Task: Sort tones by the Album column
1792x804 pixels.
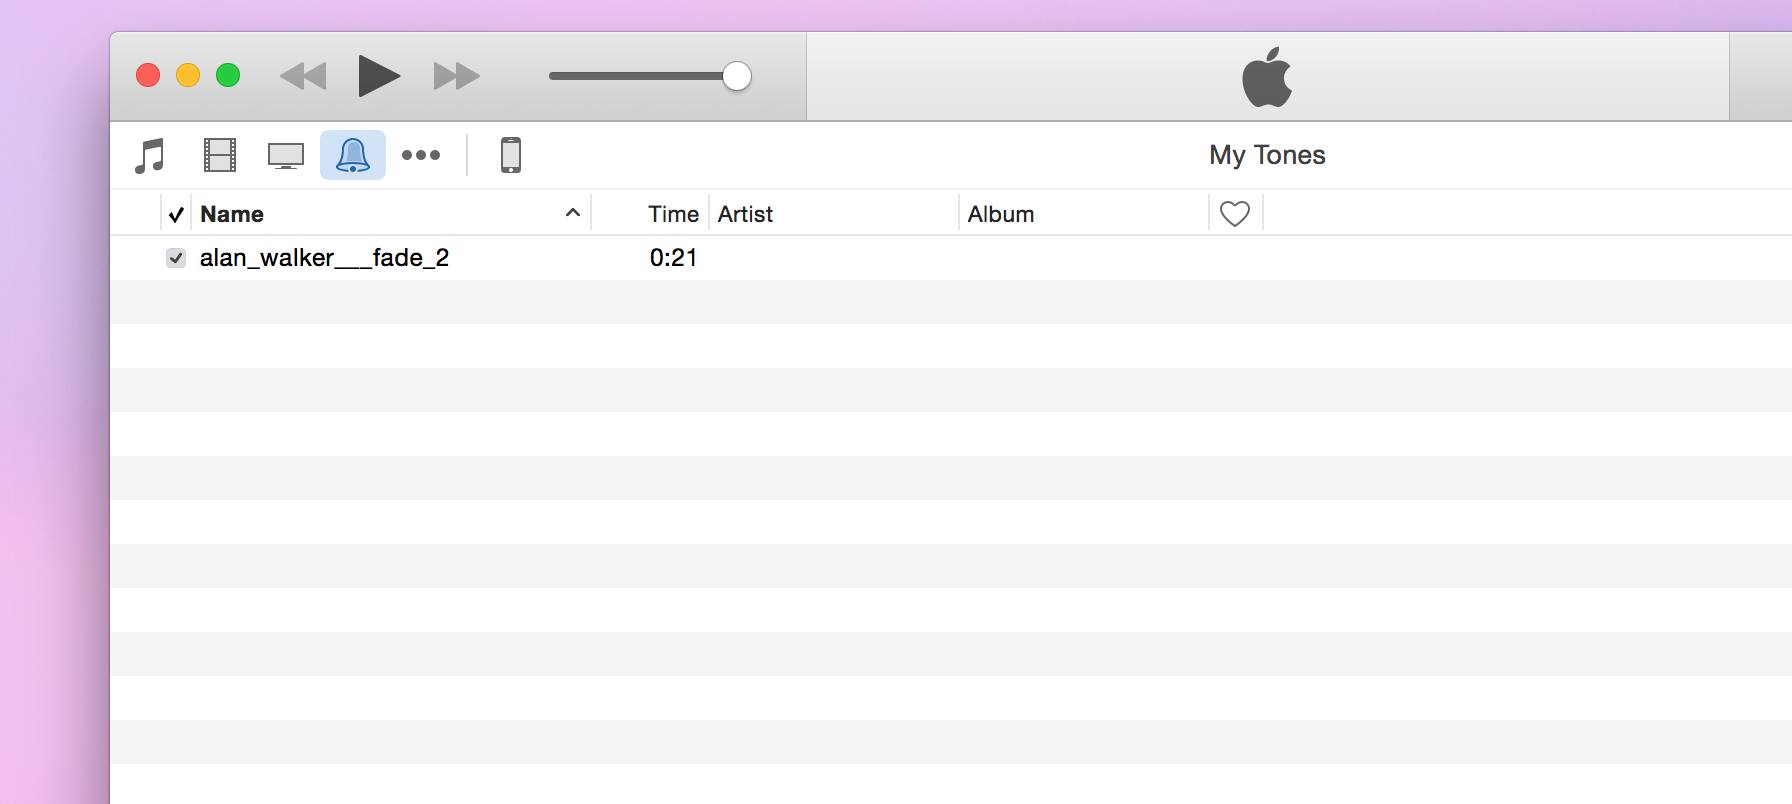Action: point(1001,214)
